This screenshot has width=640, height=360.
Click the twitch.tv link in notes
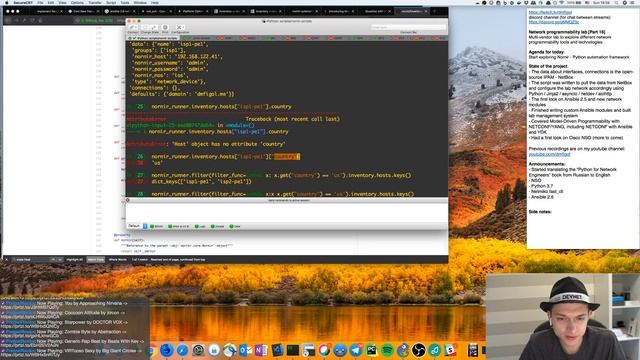550,13
